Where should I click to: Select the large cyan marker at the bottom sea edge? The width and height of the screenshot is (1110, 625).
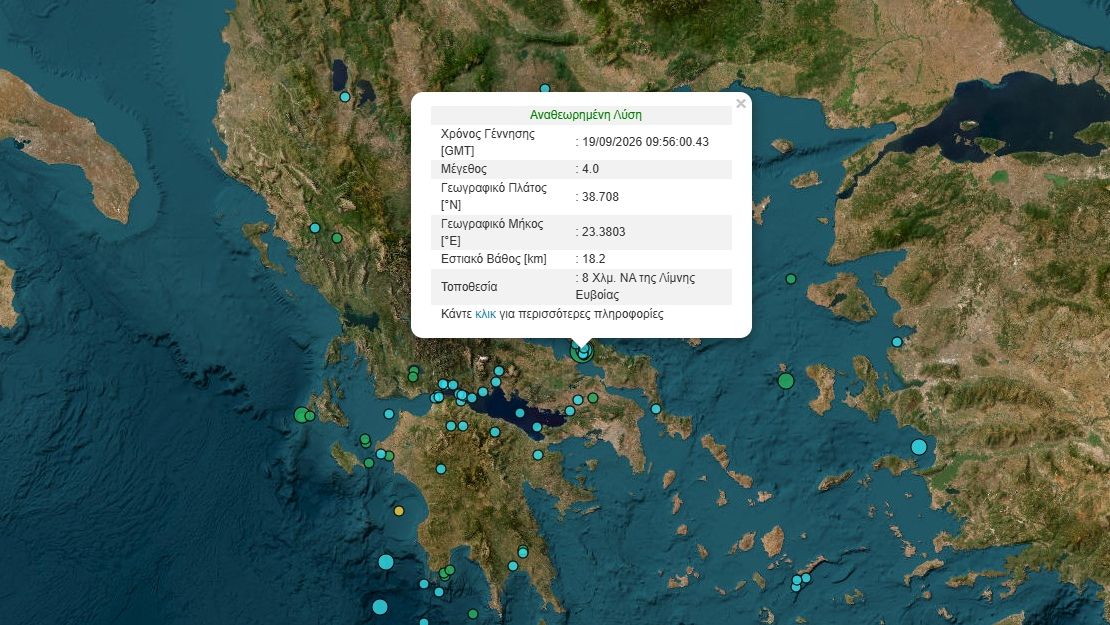coord(380,607)
